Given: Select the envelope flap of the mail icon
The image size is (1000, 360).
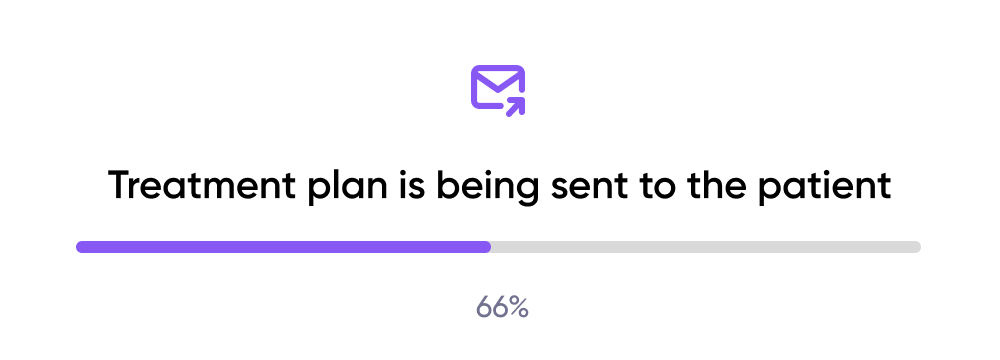Looking at the screenshot, I should click(498, 80).
